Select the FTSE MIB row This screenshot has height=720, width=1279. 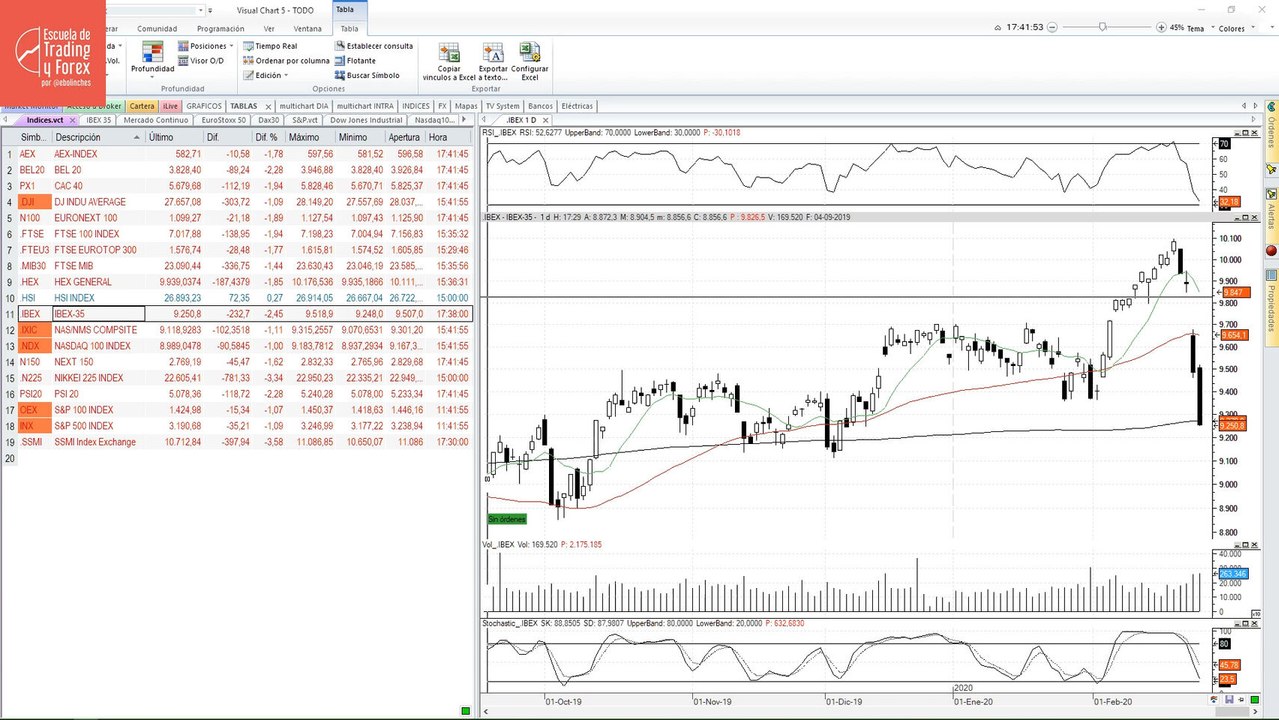(236, 266)
